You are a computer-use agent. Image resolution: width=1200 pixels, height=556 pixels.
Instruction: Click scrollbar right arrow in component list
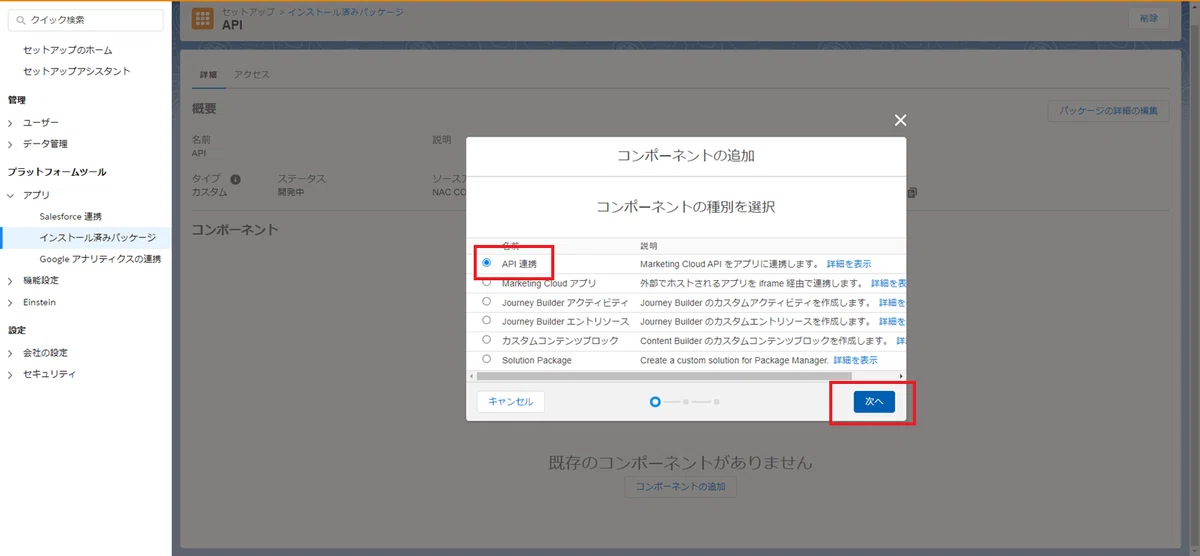click(x=901, y=375)
